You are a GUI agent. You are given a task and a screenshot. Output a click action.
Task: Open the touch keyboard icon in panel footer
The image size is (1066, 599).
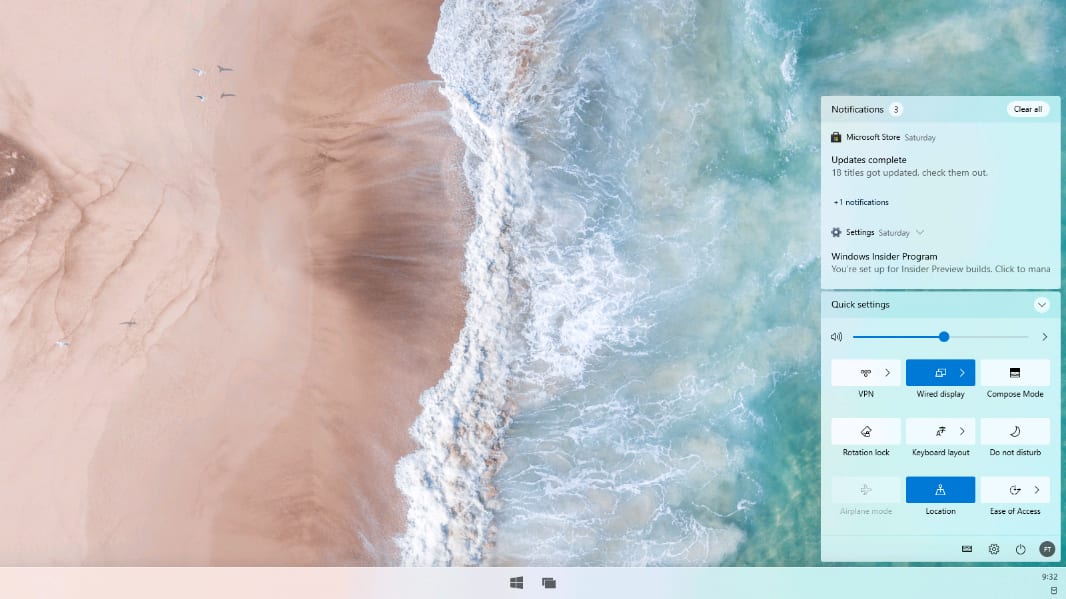(x=967, y=549)
